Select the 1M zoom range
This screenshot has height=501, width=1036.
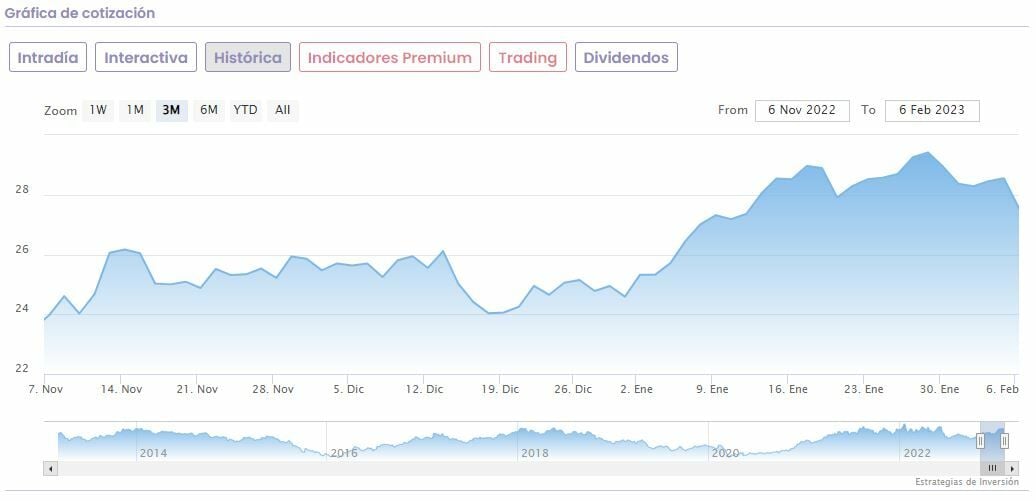(135, 110)
